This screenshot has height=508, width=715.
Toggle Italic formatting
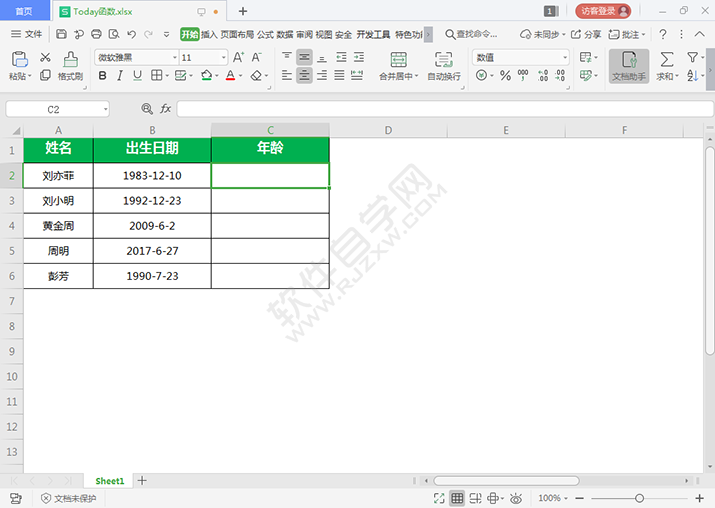tap(120, 75)
